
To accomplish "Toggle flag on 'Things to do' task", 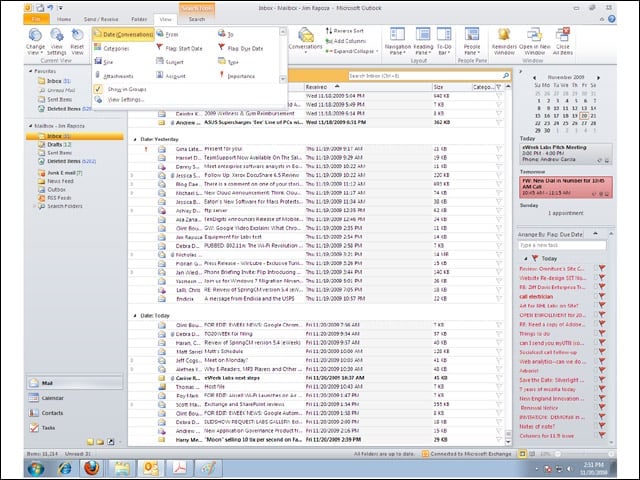I will pyautogui.click(x=602, y=333).
